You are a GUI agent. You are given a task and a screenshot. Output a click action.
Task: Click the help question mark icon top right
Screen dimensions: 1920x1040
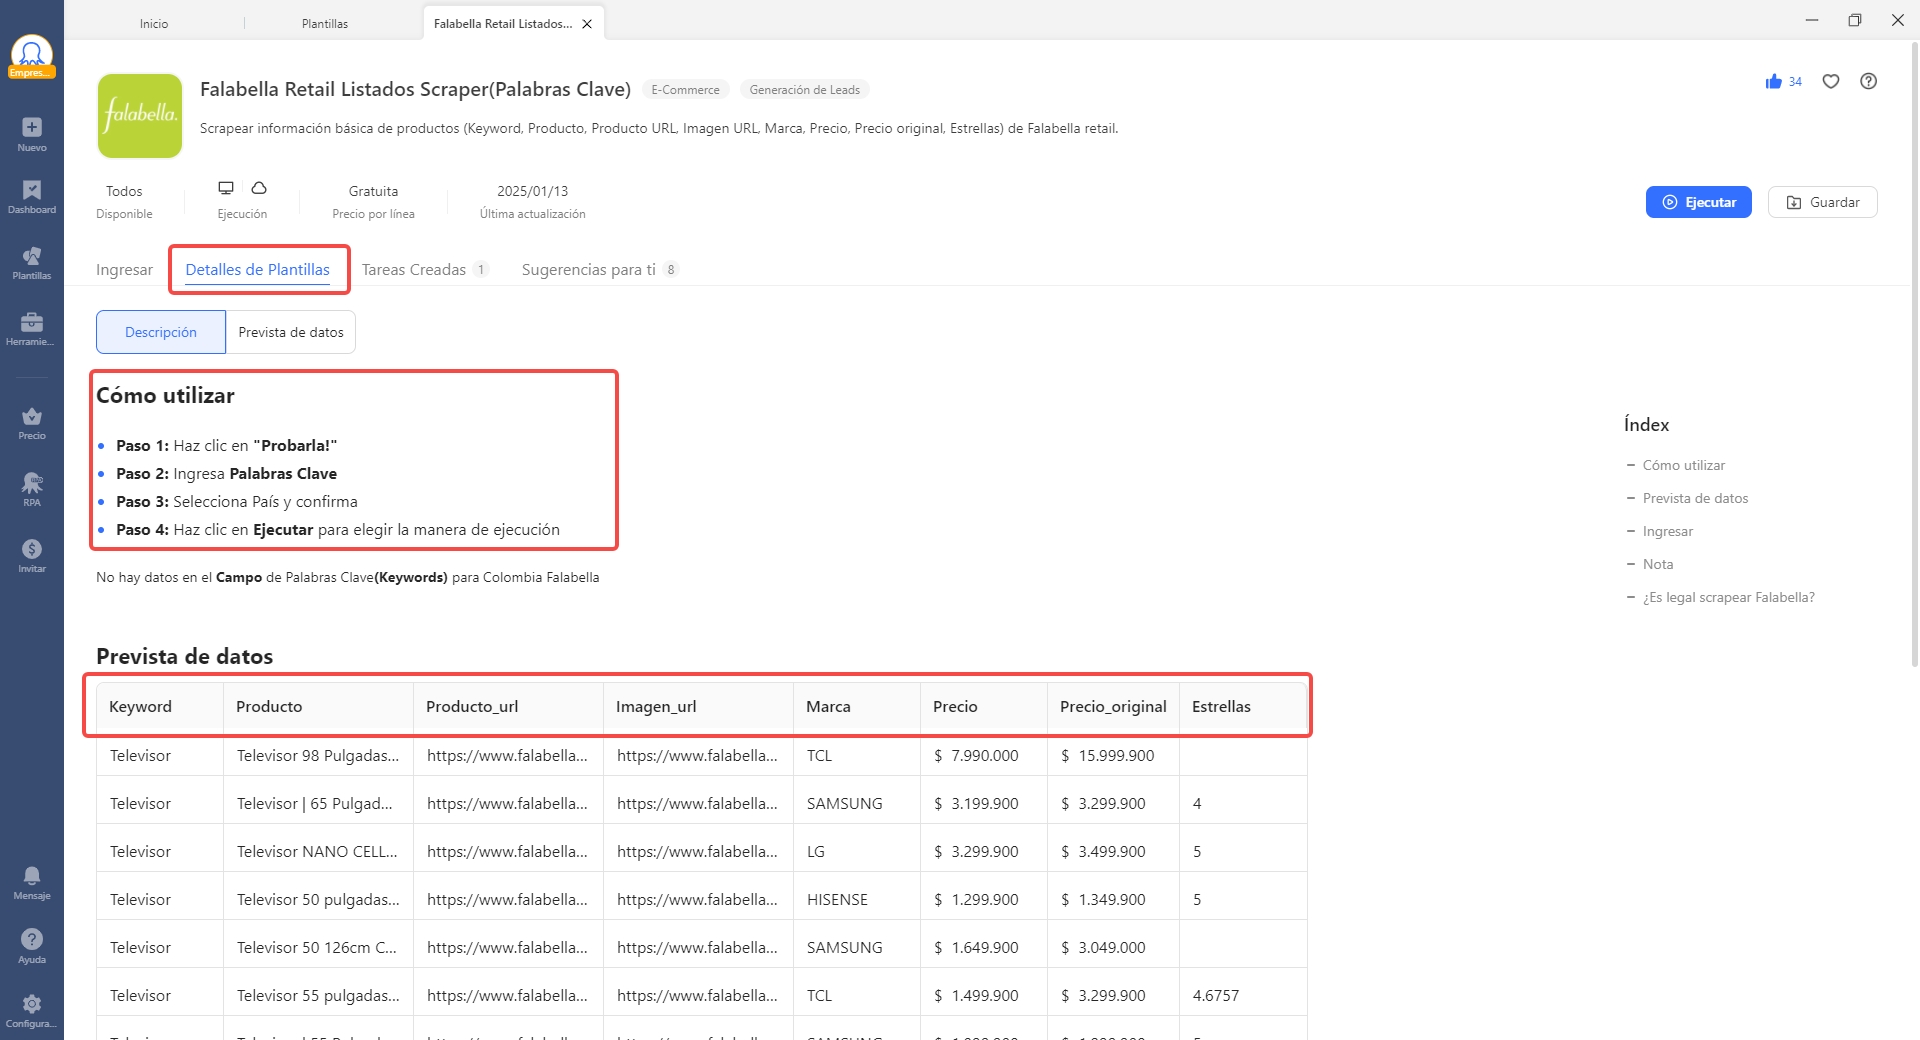[x=1868, y=82]
